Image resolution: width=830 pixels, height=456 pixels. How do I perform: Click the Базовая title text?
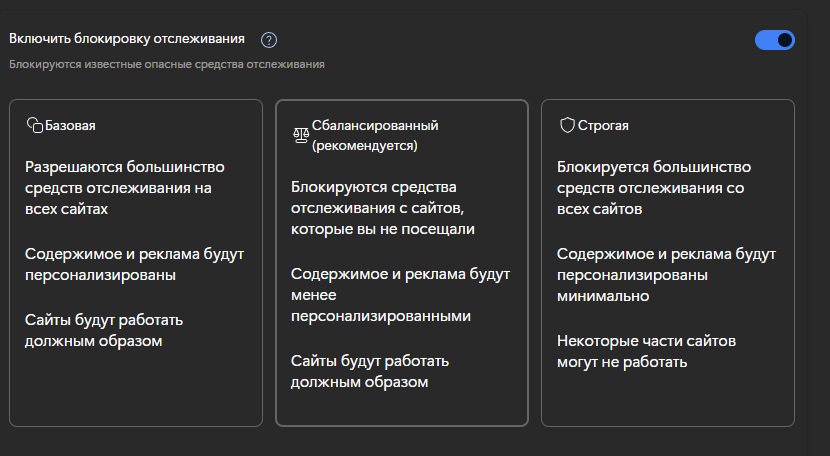(x=70, y=126)
